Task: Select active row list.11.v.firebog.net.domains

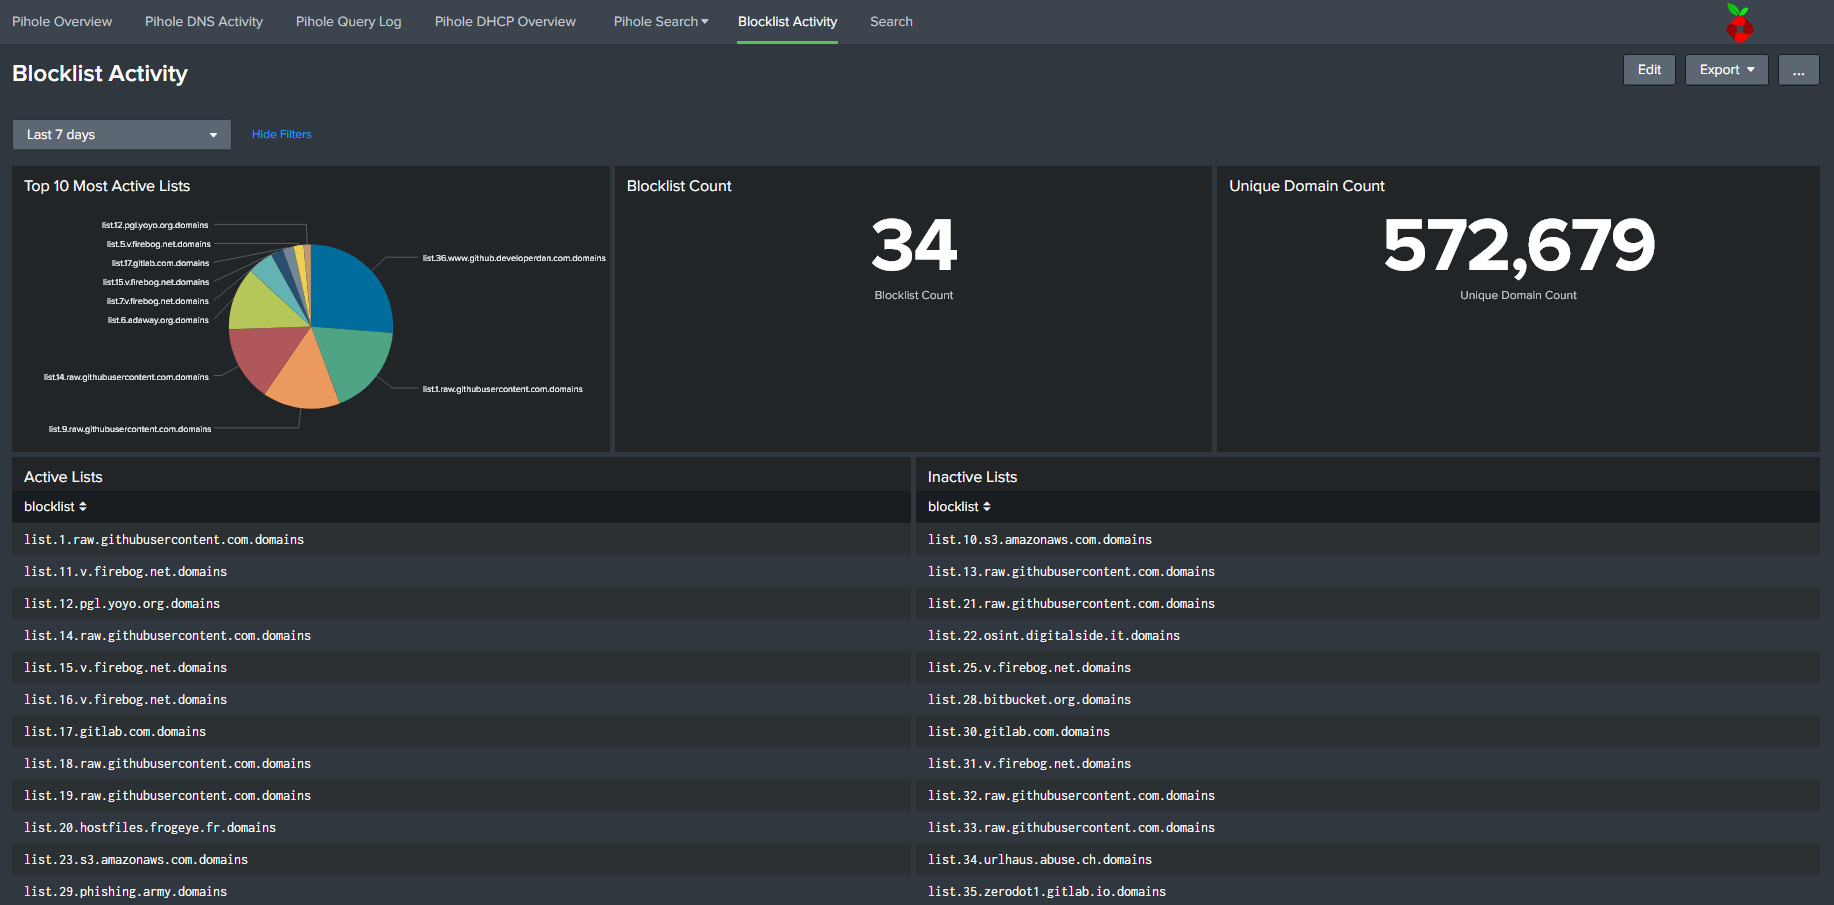Action: click(x=461, y=571)
